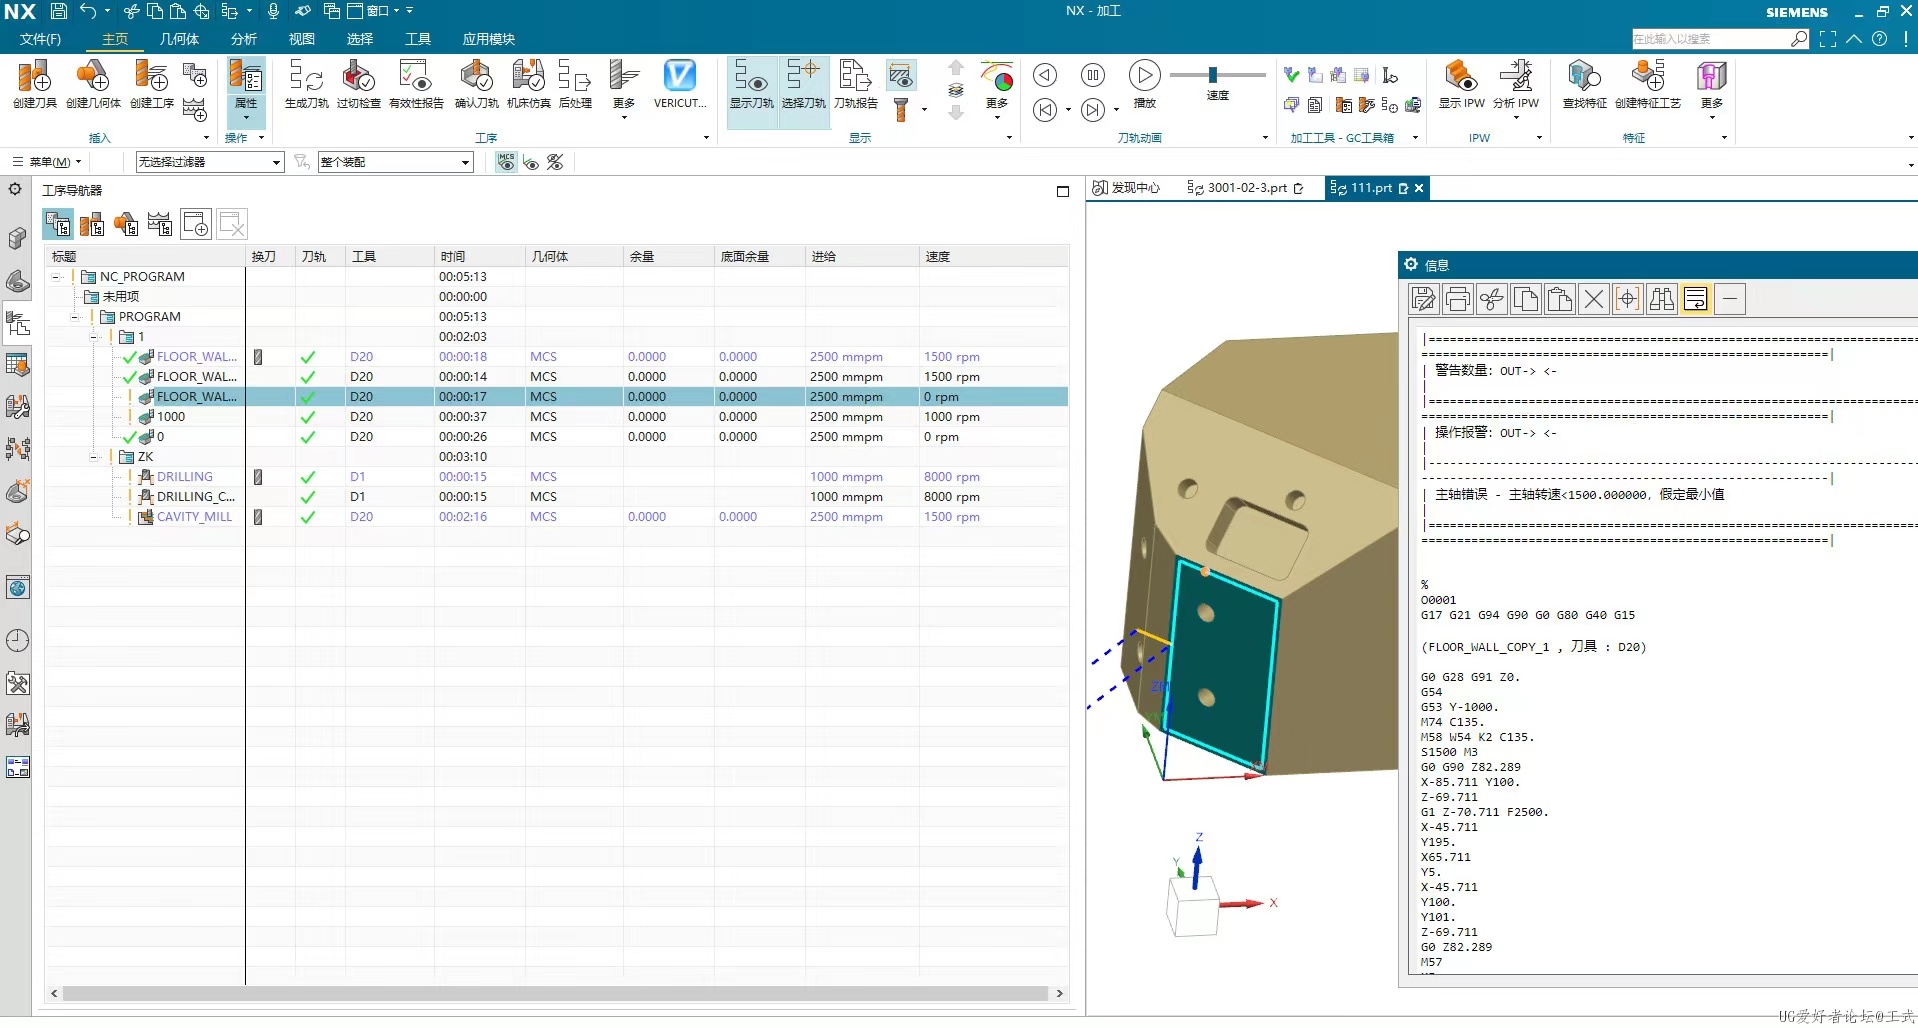Open the 无选择过滤器 dropdown
Image resolution: width=1918 pixels, height=1028 pixels.
click(210, 162)
